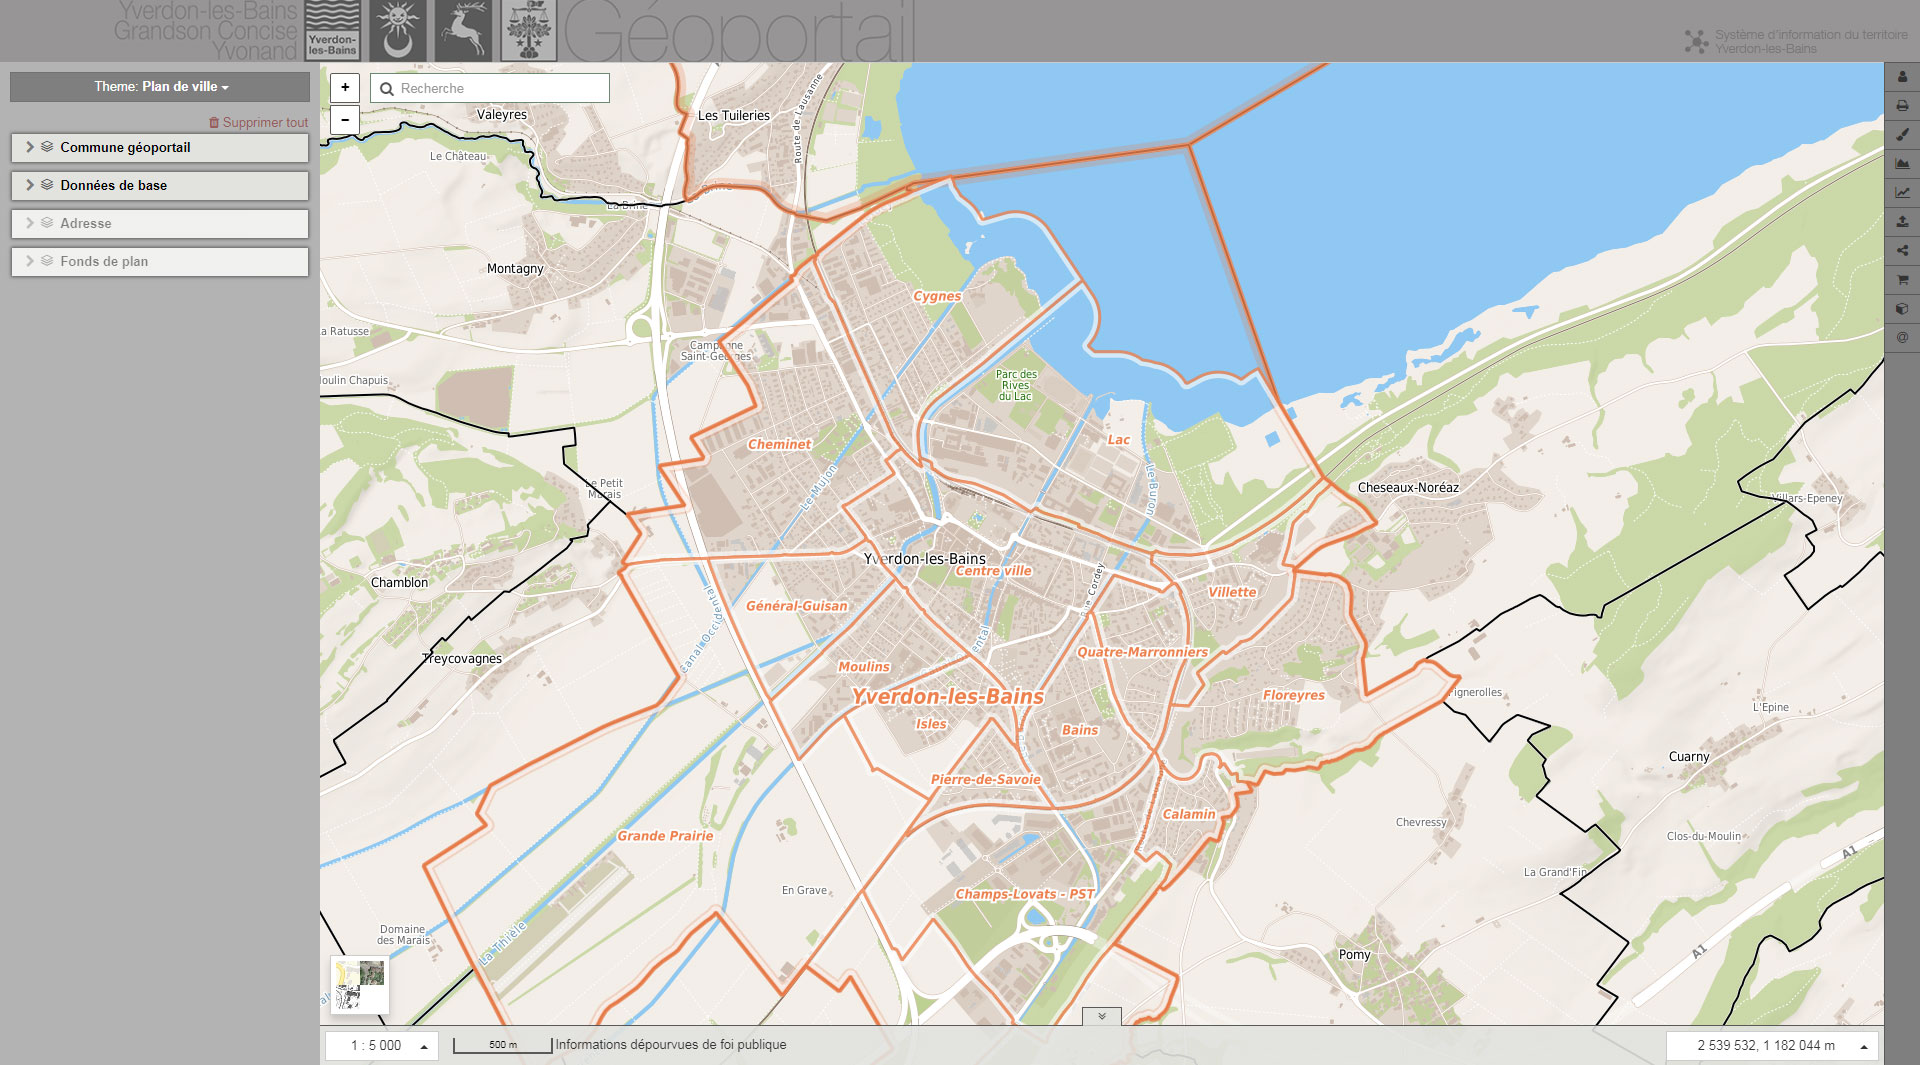Click the Valeyres map label
1920x1065 pixels.
click(502, 115)
